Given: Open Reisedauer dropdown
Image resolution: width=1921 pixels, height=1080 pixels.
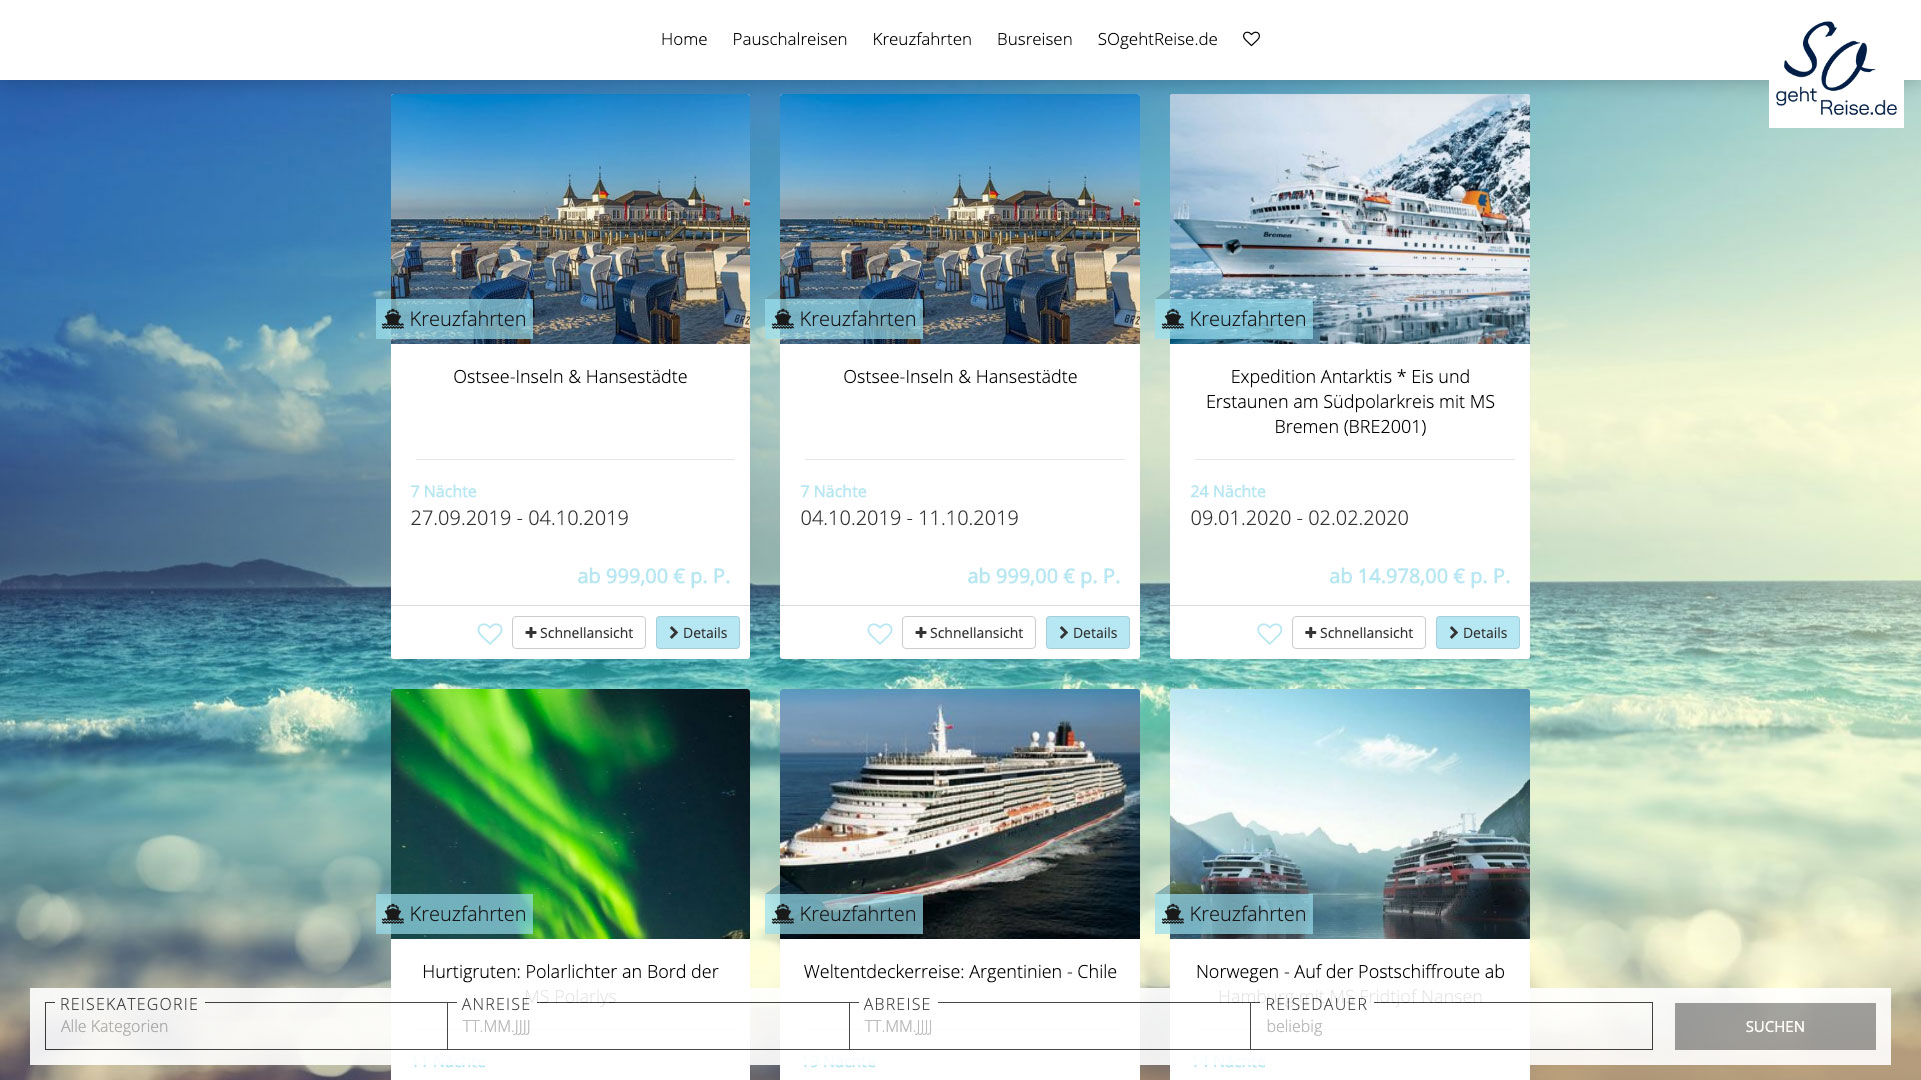Looking at the screenshot, I should click(x=1451, y=1026).
